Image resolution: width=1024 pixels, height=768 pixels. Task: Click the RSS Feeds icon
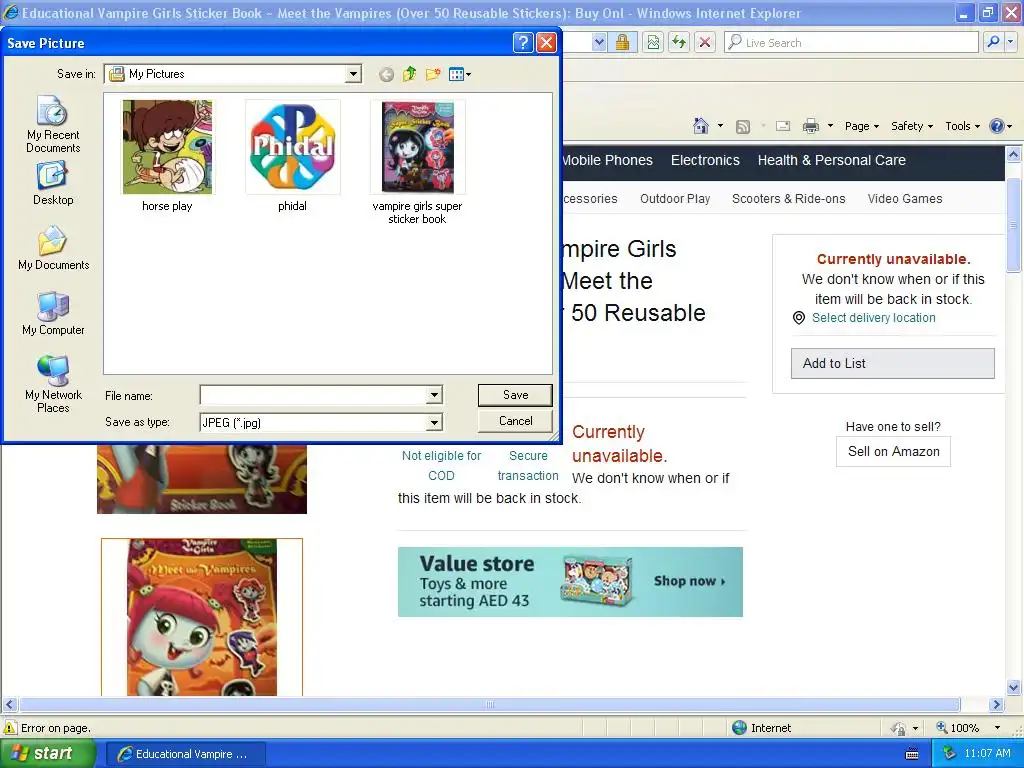(743, 127)
